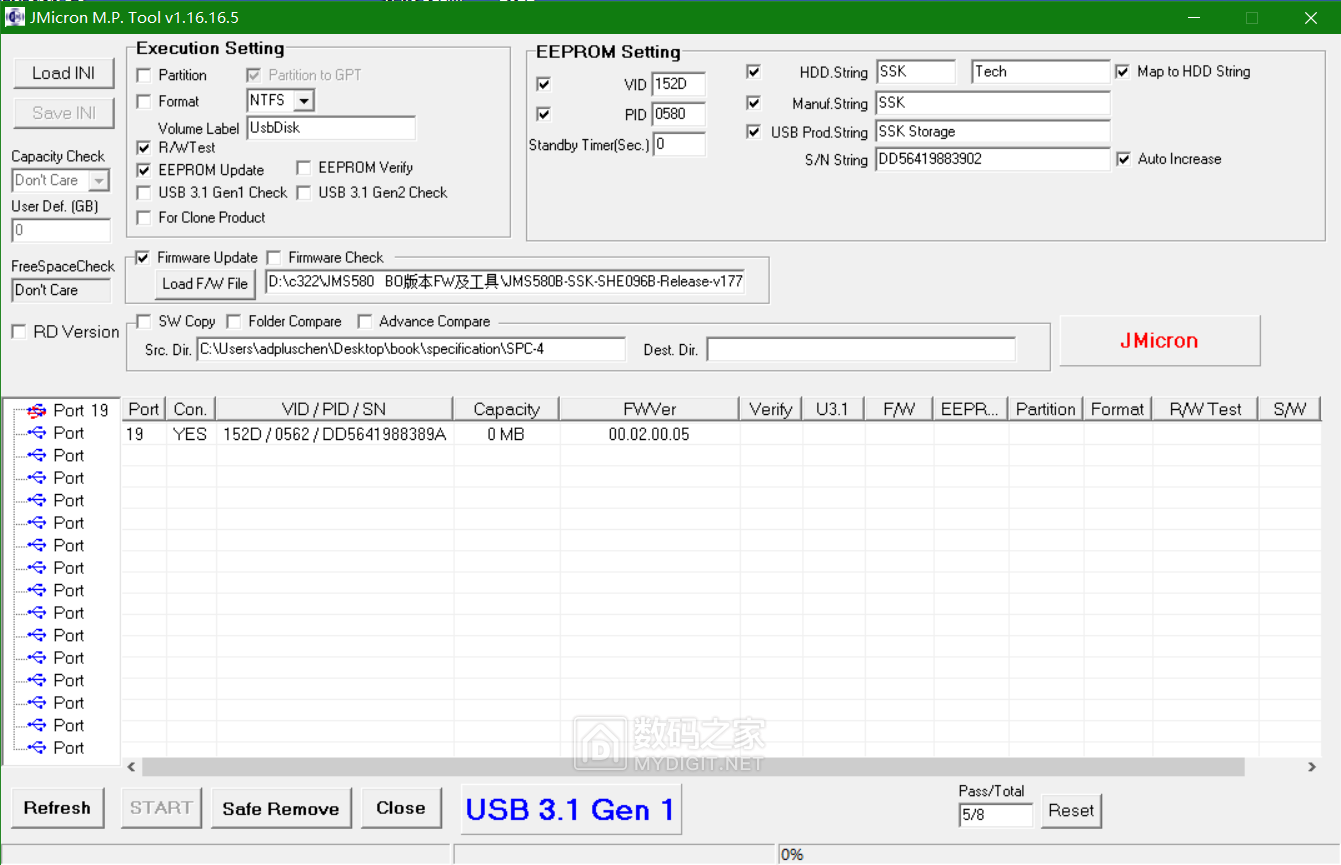Enable the USB 3.1 Gen2 Check box
Screen dimensions: 1341x865
tap(304, 193)
